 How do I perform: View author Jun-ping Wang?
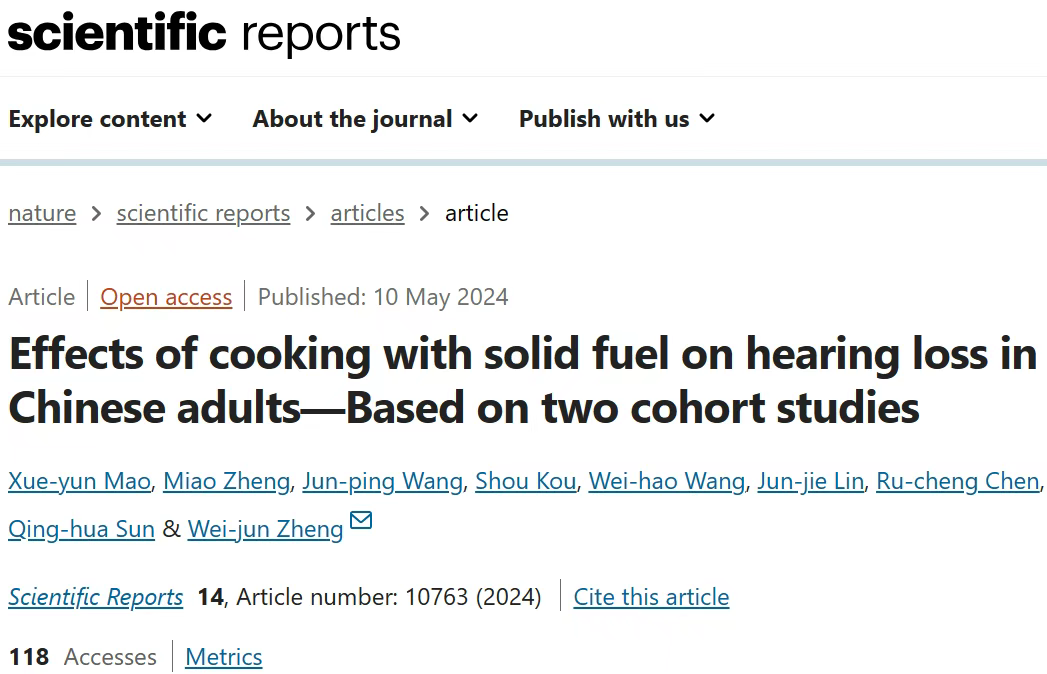tap(383, 481)
